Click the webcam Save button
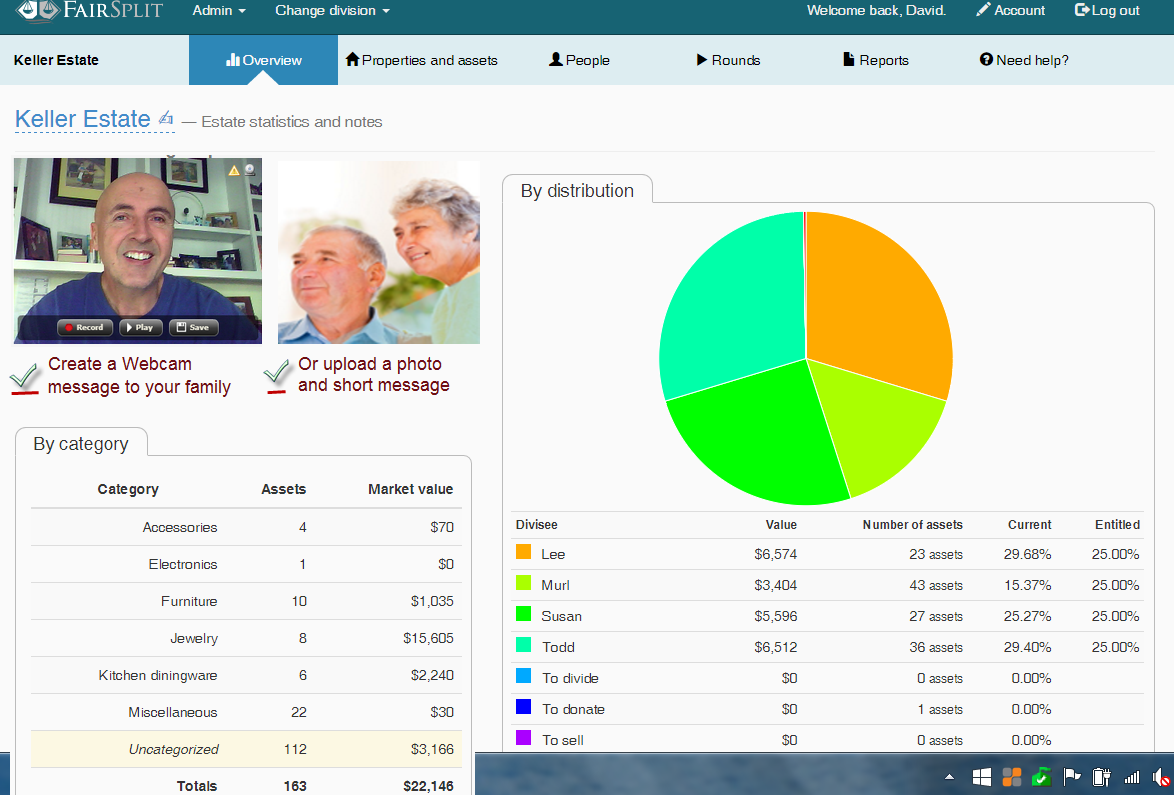1174x795 pixels. 193,327
